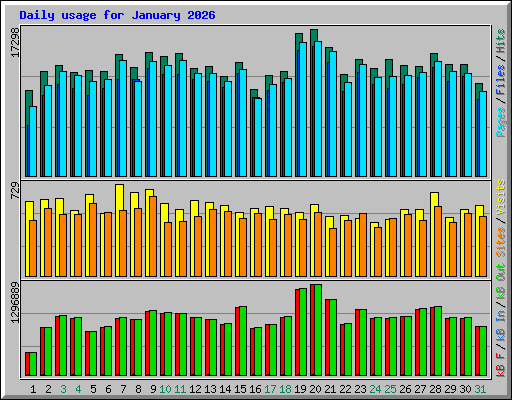Click the day 9 orange sites bar
Viewport: 512px width, 400px height.
tap(153, 236)
